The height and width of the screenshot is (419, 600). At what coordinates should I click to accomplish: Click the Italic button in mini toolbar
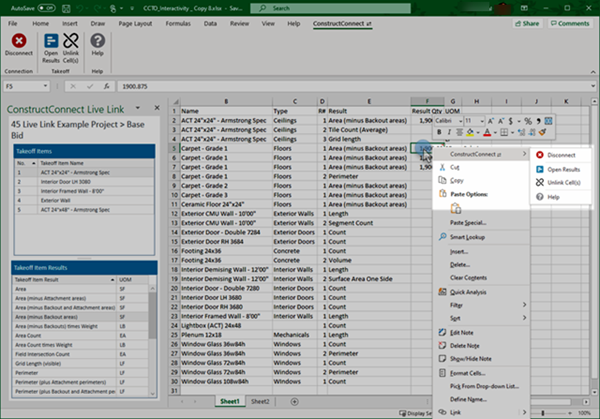pyautogui.click(x=449, y=132)
